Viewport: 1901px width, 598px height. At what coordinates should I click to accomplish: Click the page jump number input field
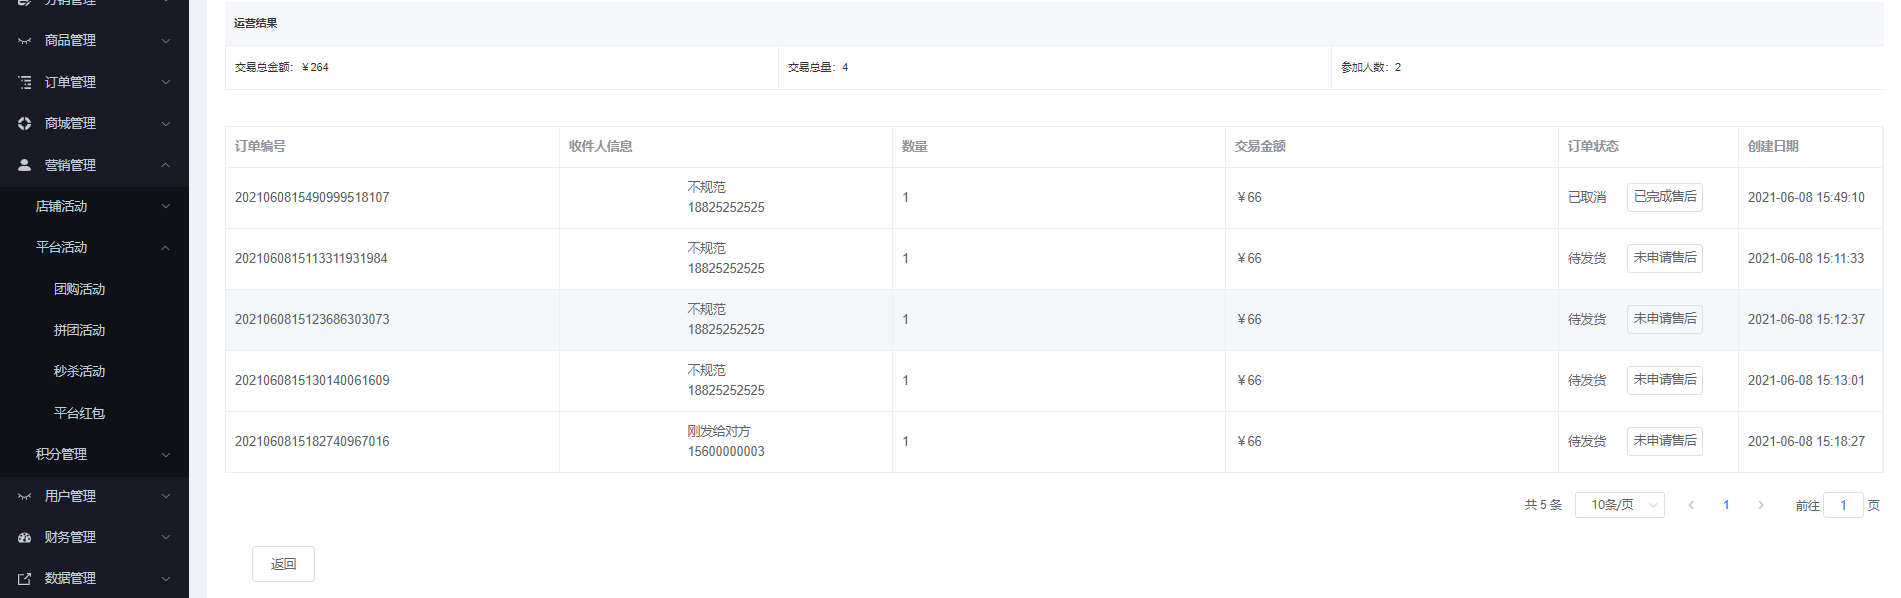click(1842, 505)
